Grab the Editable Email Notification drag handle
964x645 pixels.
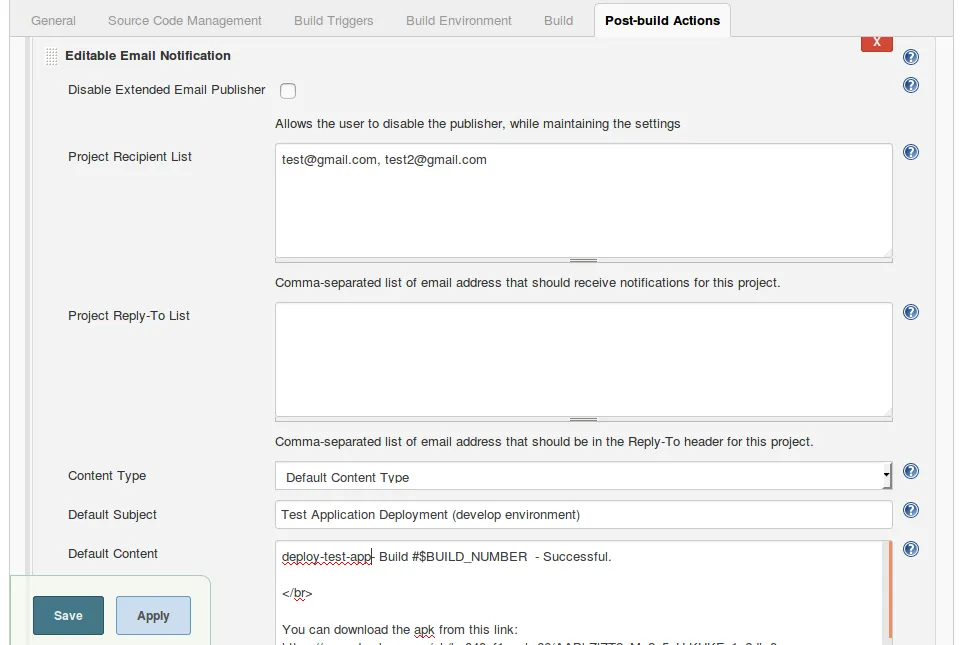[x=52, y=57]
